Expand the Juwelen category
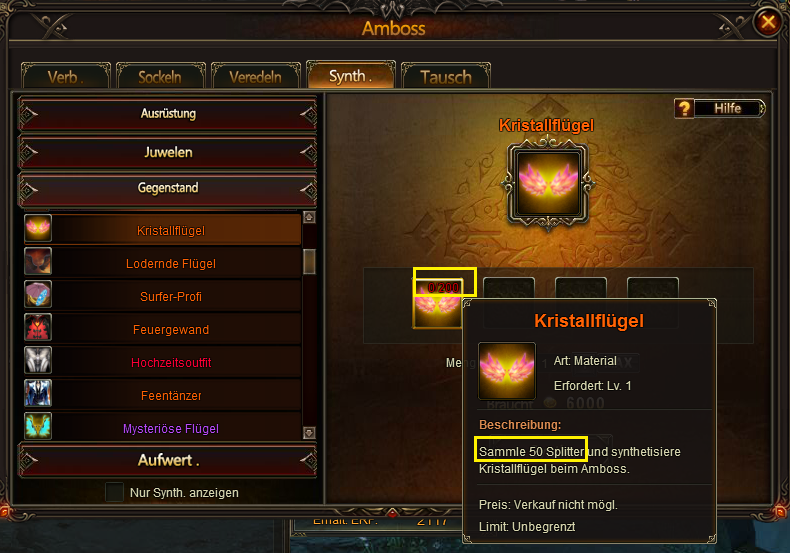 [168, 152]
